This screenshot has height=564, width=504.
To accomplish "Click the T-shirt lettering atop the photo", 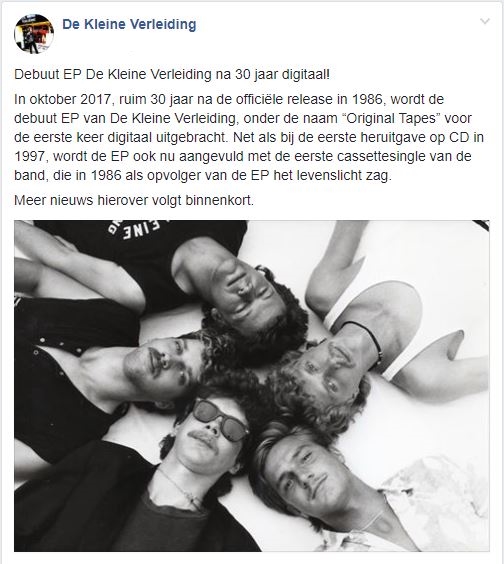I will pyautogui.click(x=135, y=229).
